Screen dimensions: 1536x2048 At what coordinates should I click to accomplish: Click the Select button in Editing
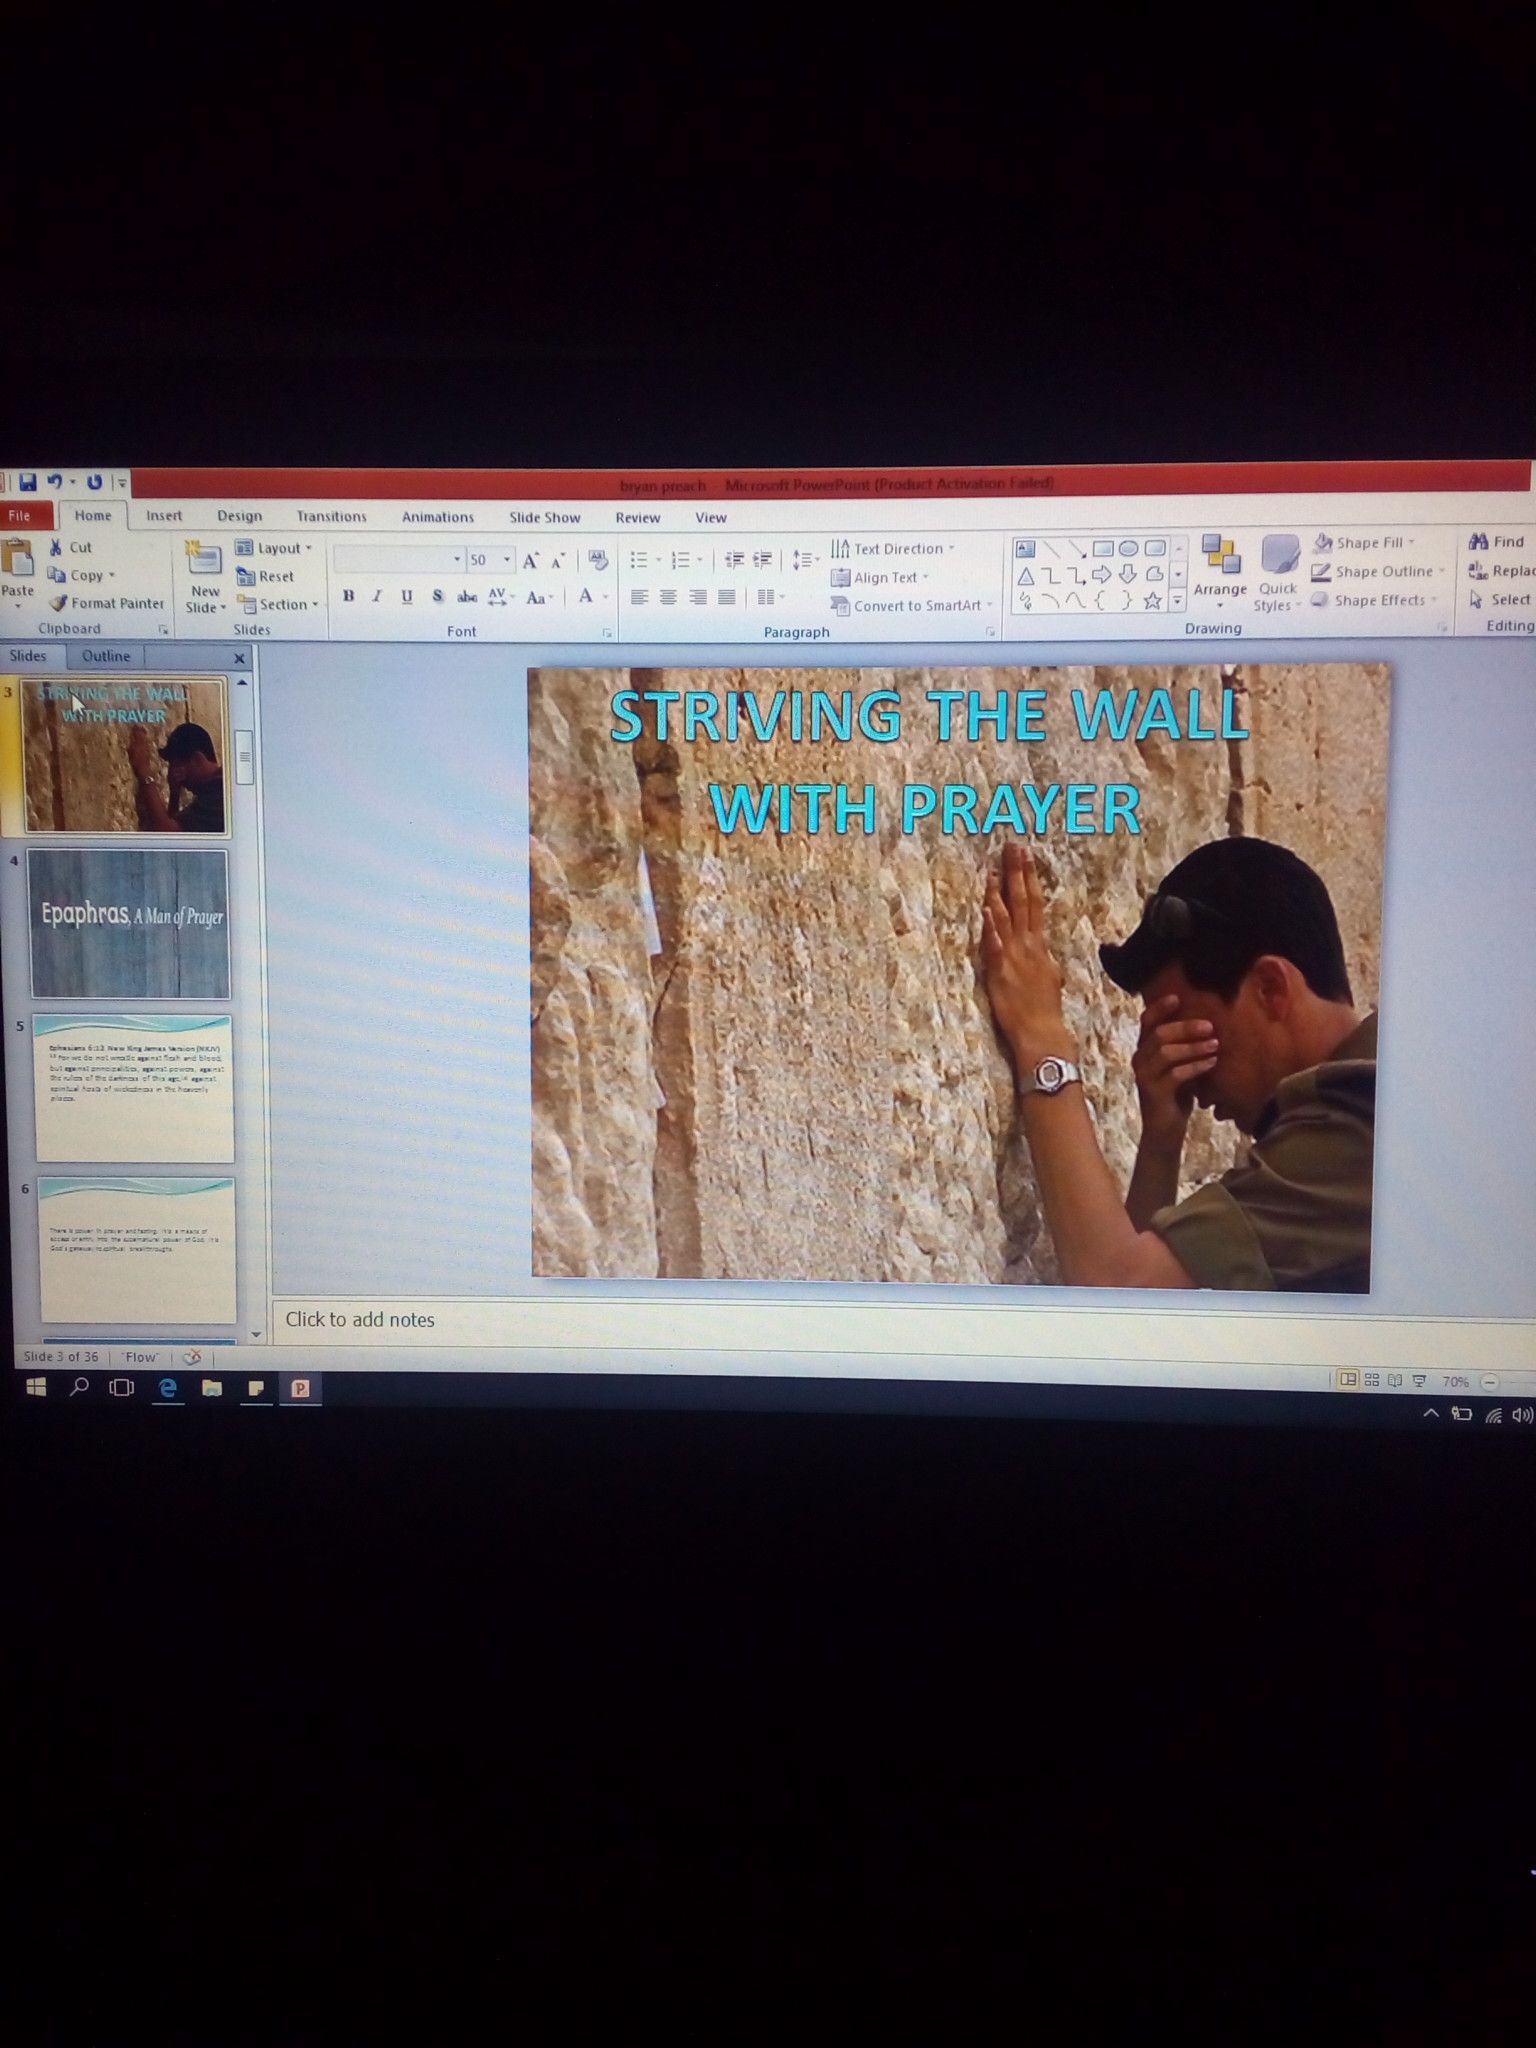click(x=1500, y=599)
